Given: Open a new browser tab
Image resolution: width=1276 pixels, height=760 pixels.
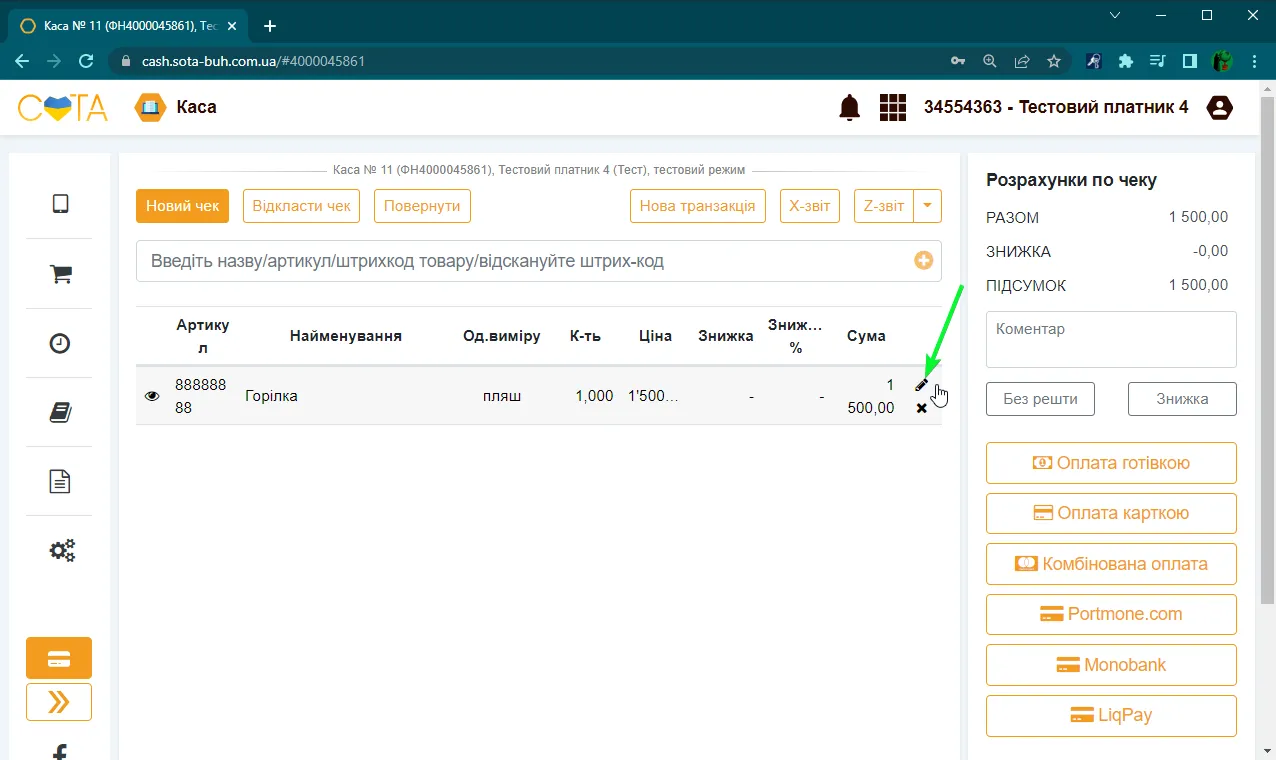Looking at the screenshot, I should click(270, 26).
